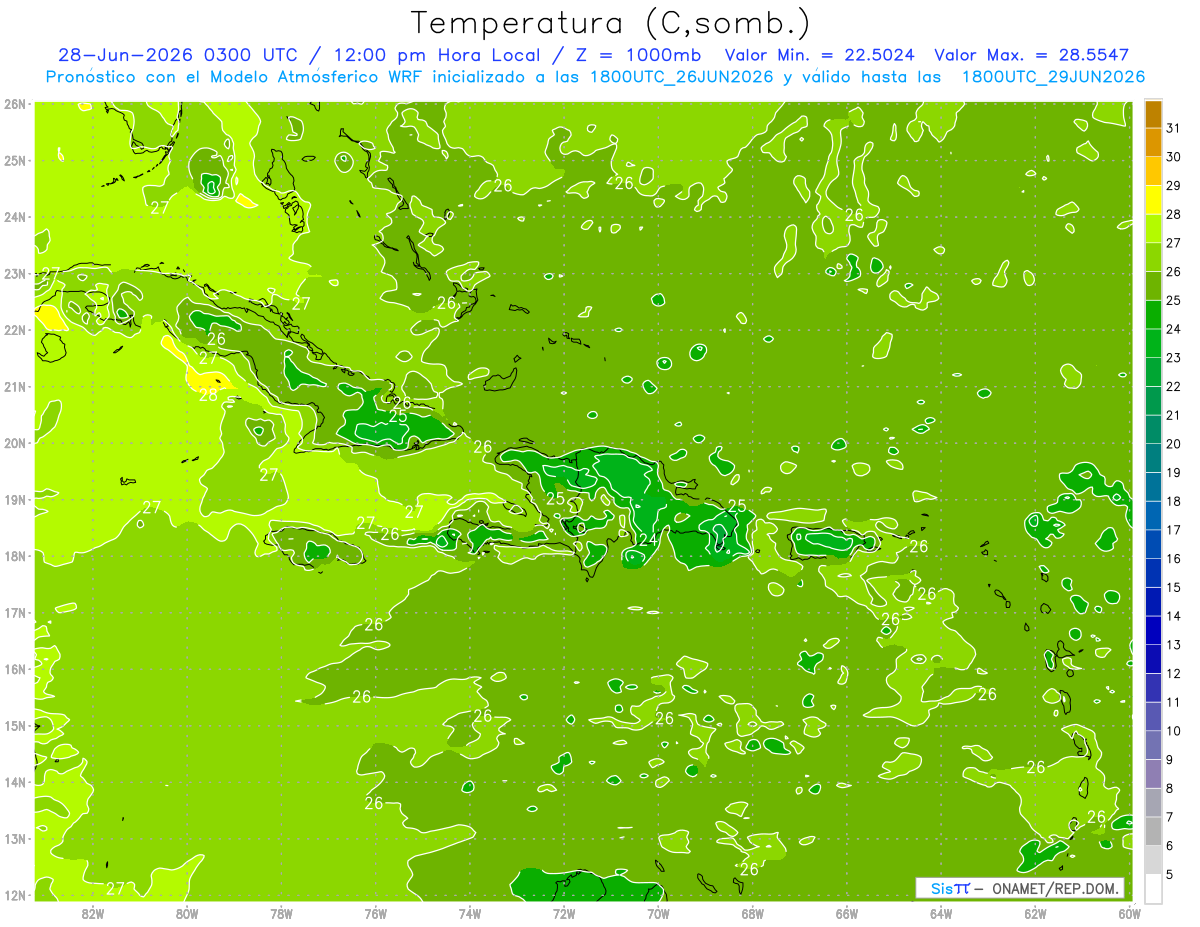Image resolution: width=1200 pixels, height=927 pixels.
Task: Click the '82W' longitude axis label
Action: coord(93,912)
